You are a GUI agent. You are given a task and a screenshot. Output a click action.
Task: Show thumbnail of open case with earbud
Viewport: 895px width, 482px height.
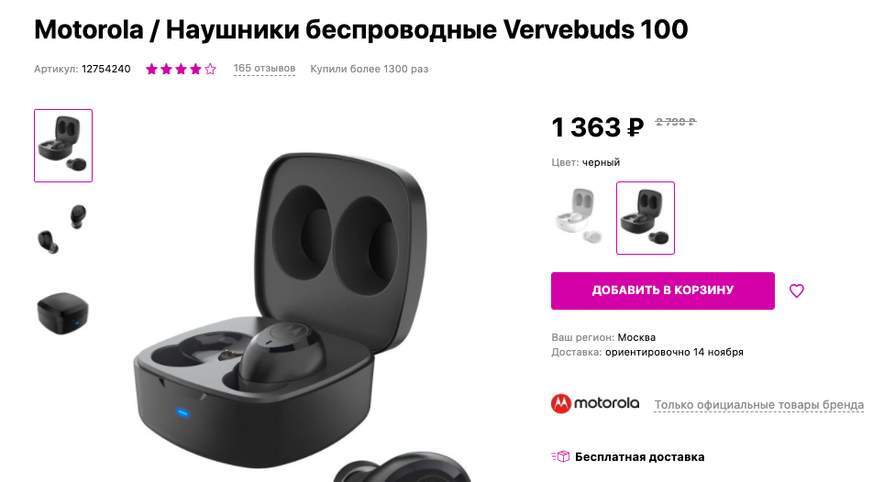63,146
